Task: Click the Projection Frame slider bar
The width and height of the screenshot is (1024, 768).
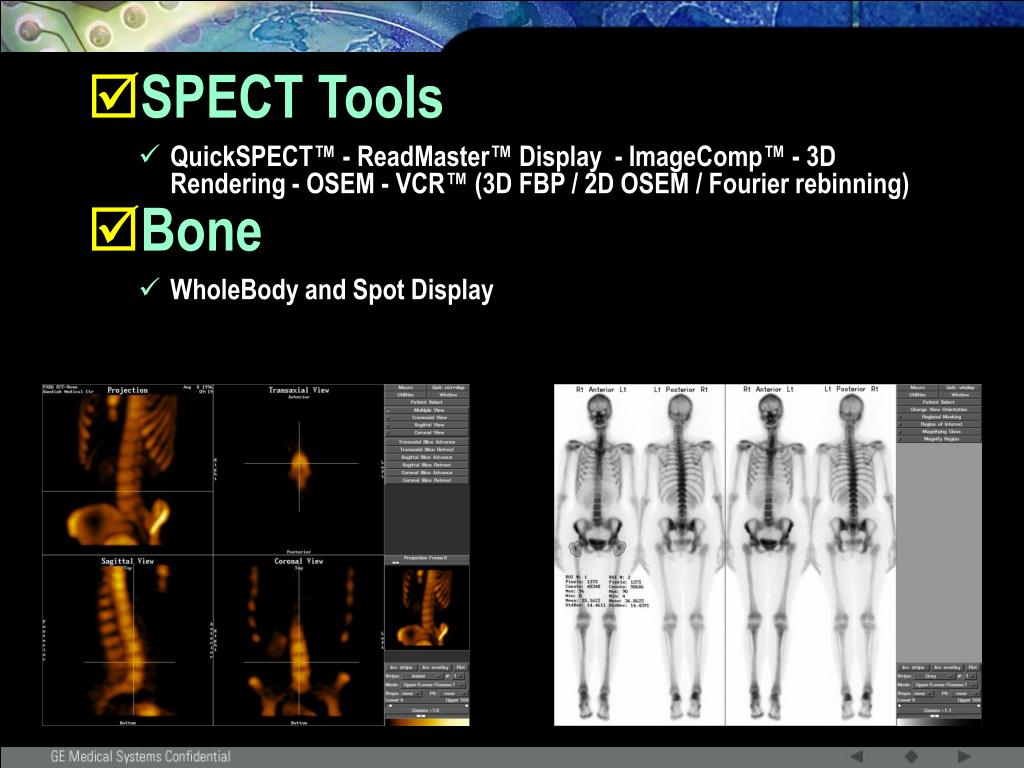Action: (426, 560)
